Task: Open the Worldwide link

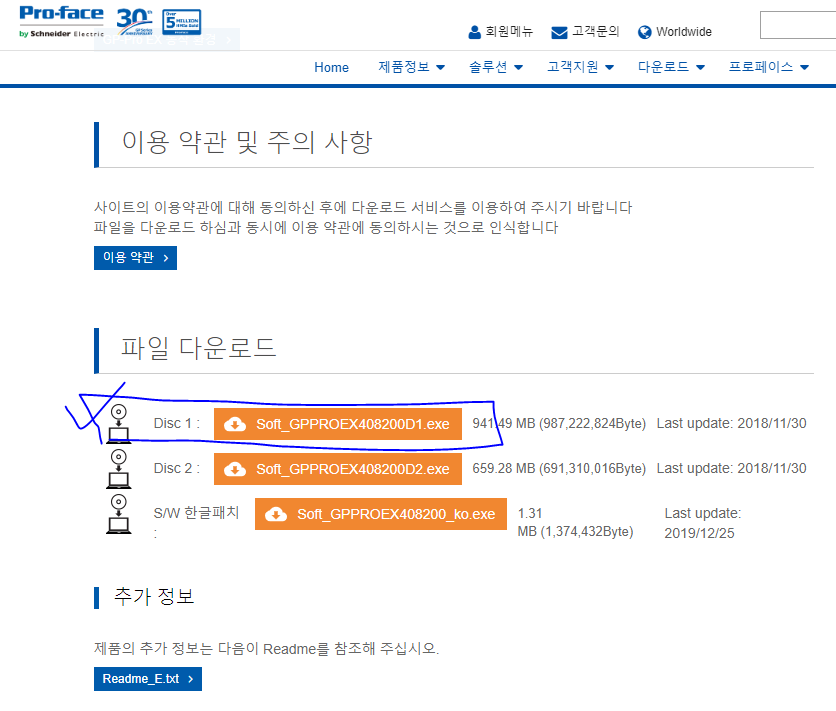Action: tap(684, 32)
